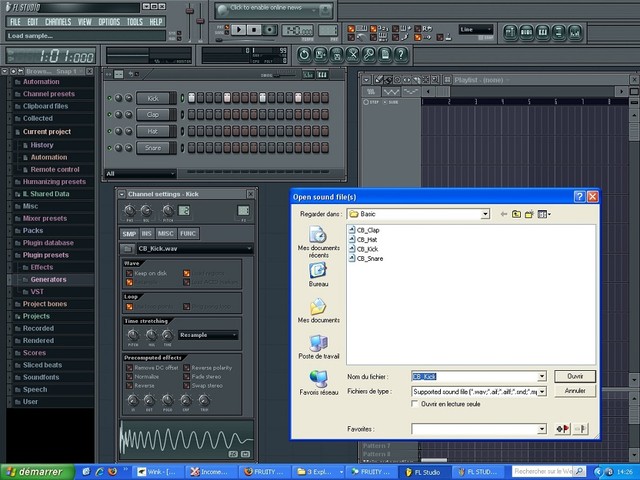This screenshot has width=640, height=480.
Task: Click the Annuler button
Action: (x=575, y=391)
